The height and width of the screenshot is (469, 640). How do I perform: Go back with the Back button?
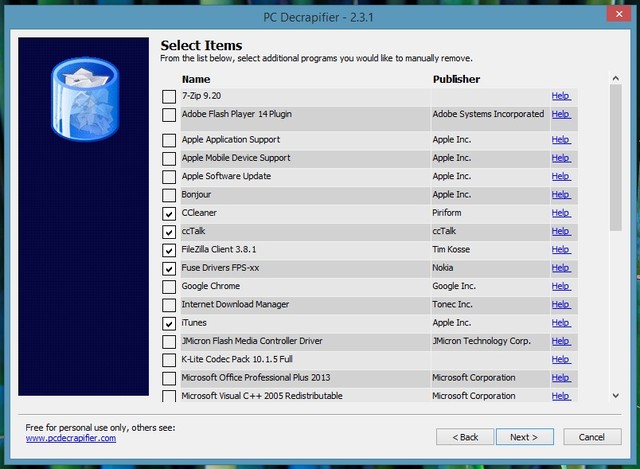pyautogui.click(x=465, y=437)
